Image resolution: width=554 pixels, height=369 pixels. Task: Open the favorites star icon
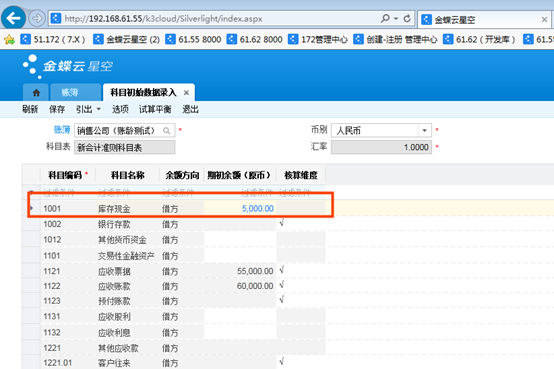tap(9, 39)
